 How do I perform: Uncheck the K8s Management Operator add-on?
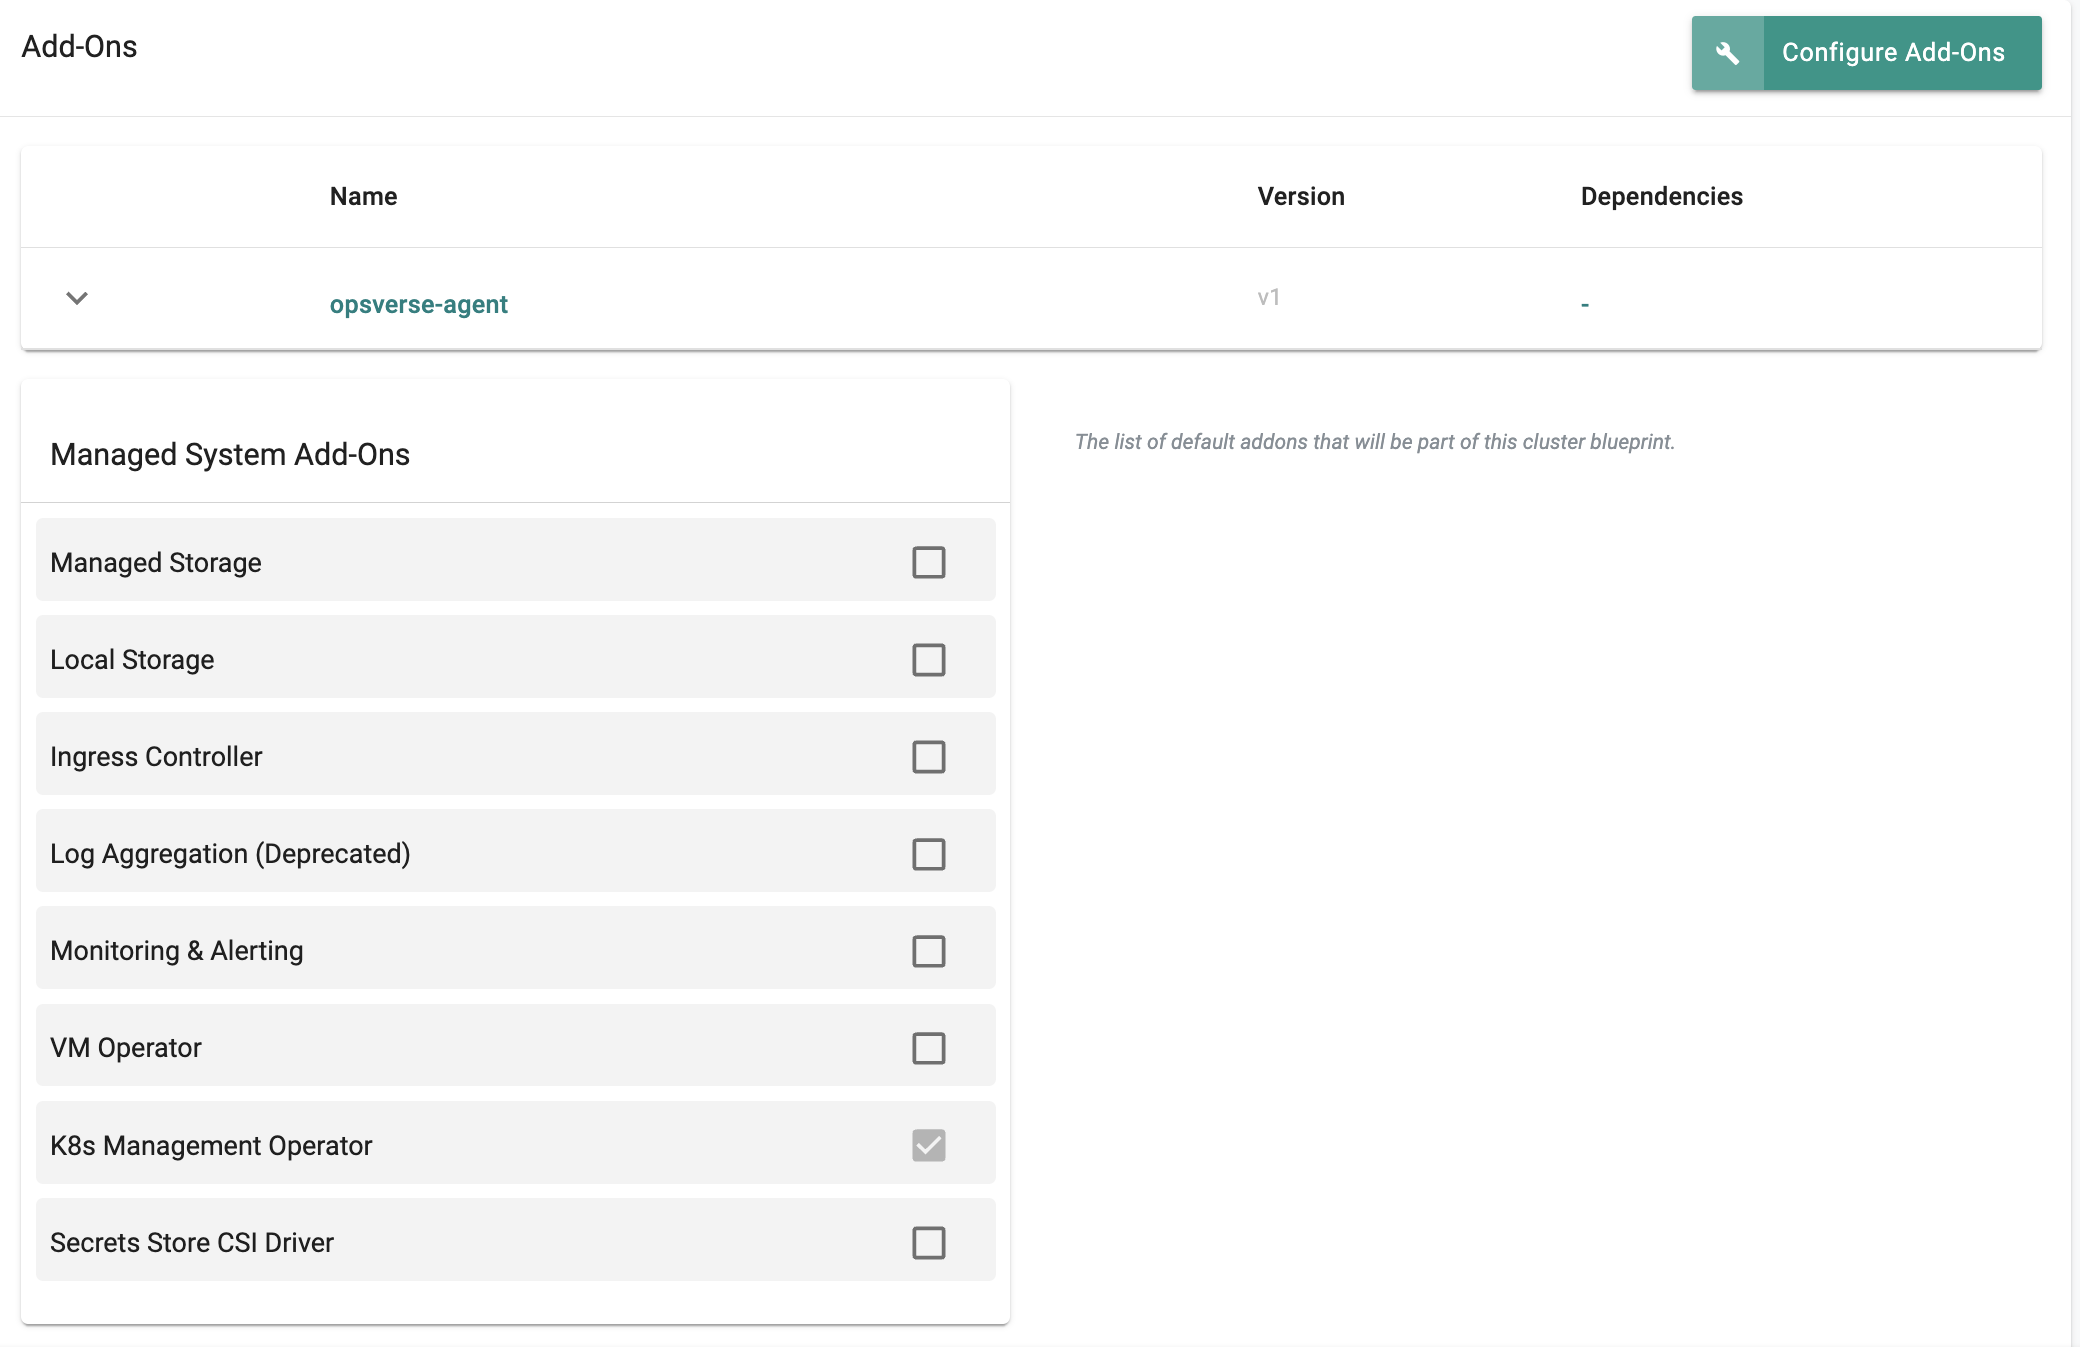[x=929, y=1145]
